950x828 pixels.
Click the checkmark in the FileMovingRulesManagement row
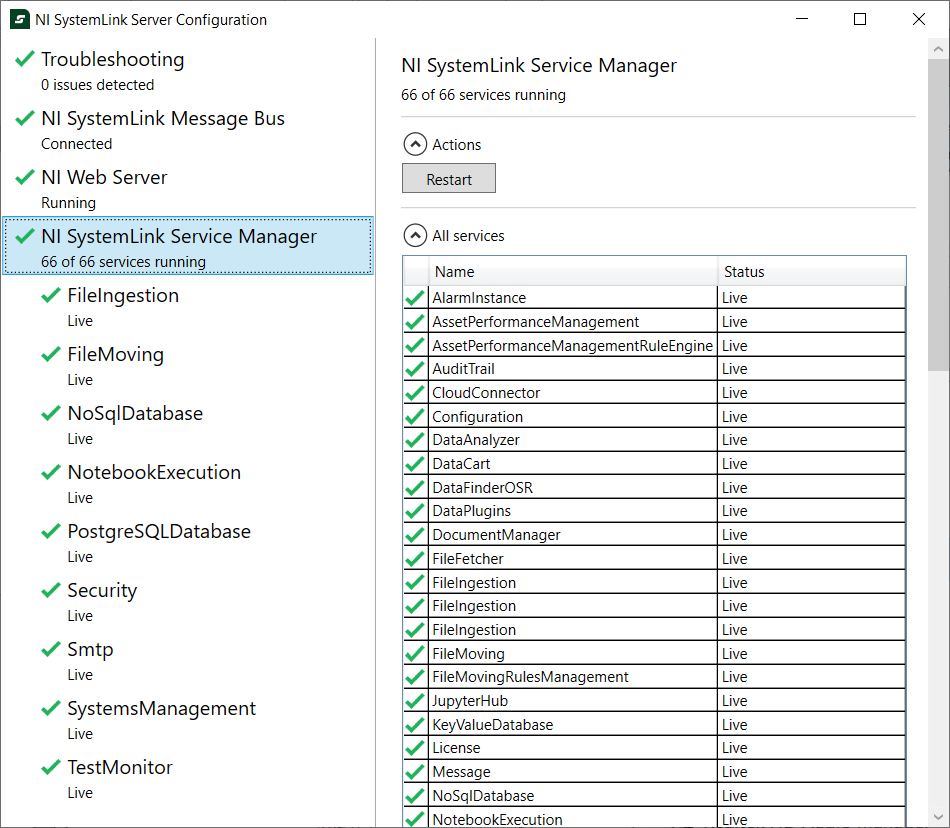click(415, 677)
